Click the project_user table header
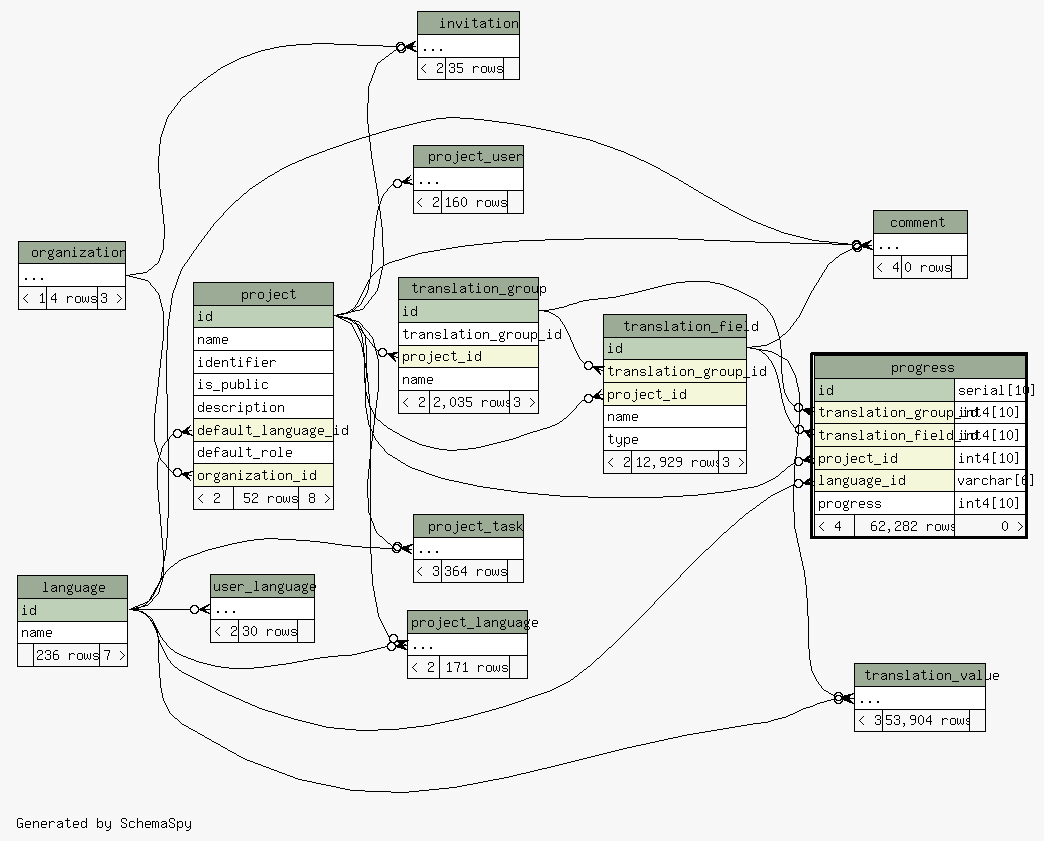Viewport: 1044px width, 841px height. (468, 157)
